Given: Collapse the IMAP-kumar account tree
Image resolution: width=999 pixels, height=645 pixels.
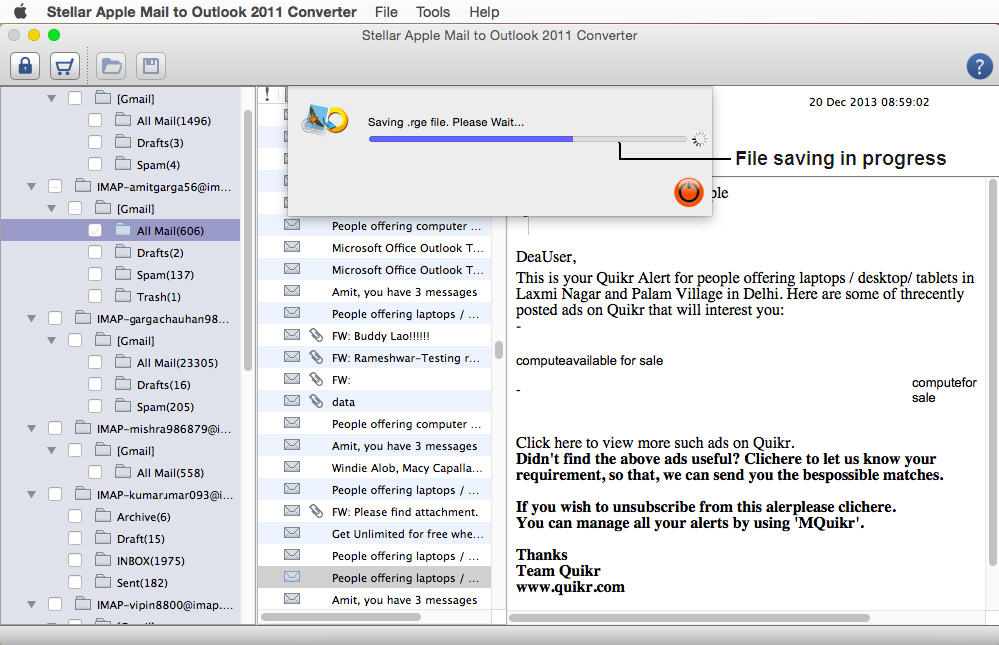Looking at the screenshot, I should (x=31, y=495).
